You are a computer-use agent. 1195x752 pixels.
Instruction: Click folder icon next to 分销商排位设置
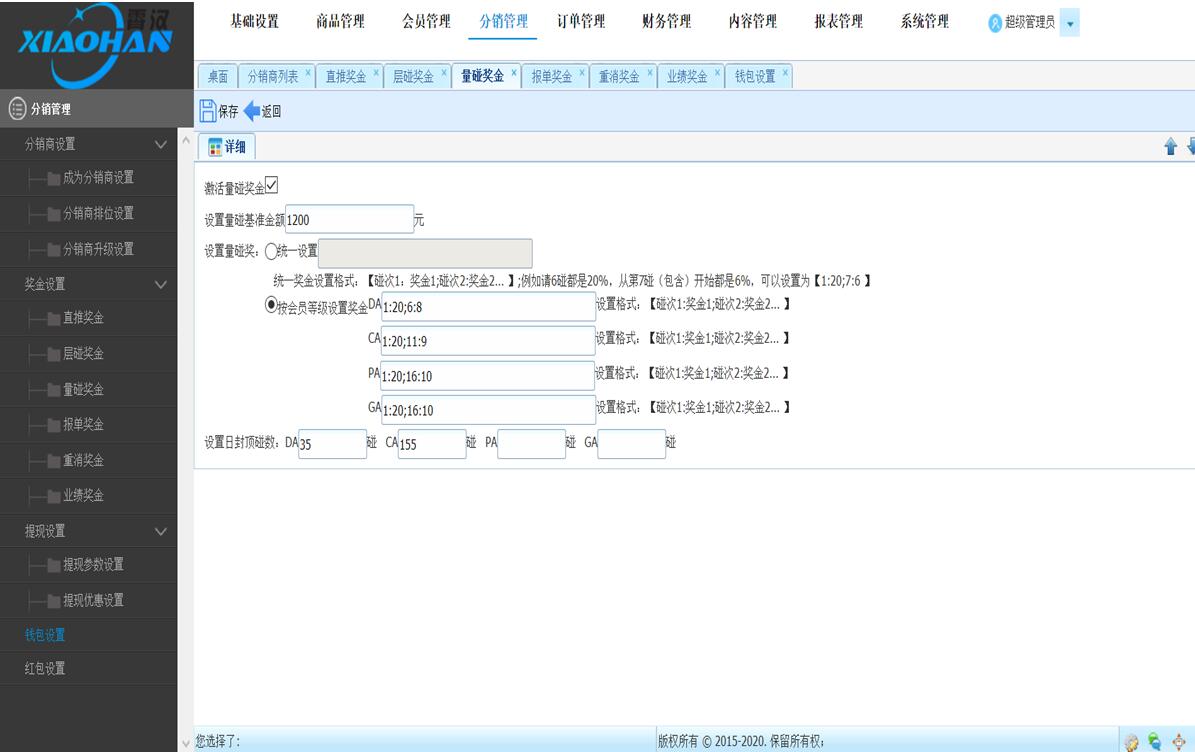pyautogui.click(x=54, y=214)
